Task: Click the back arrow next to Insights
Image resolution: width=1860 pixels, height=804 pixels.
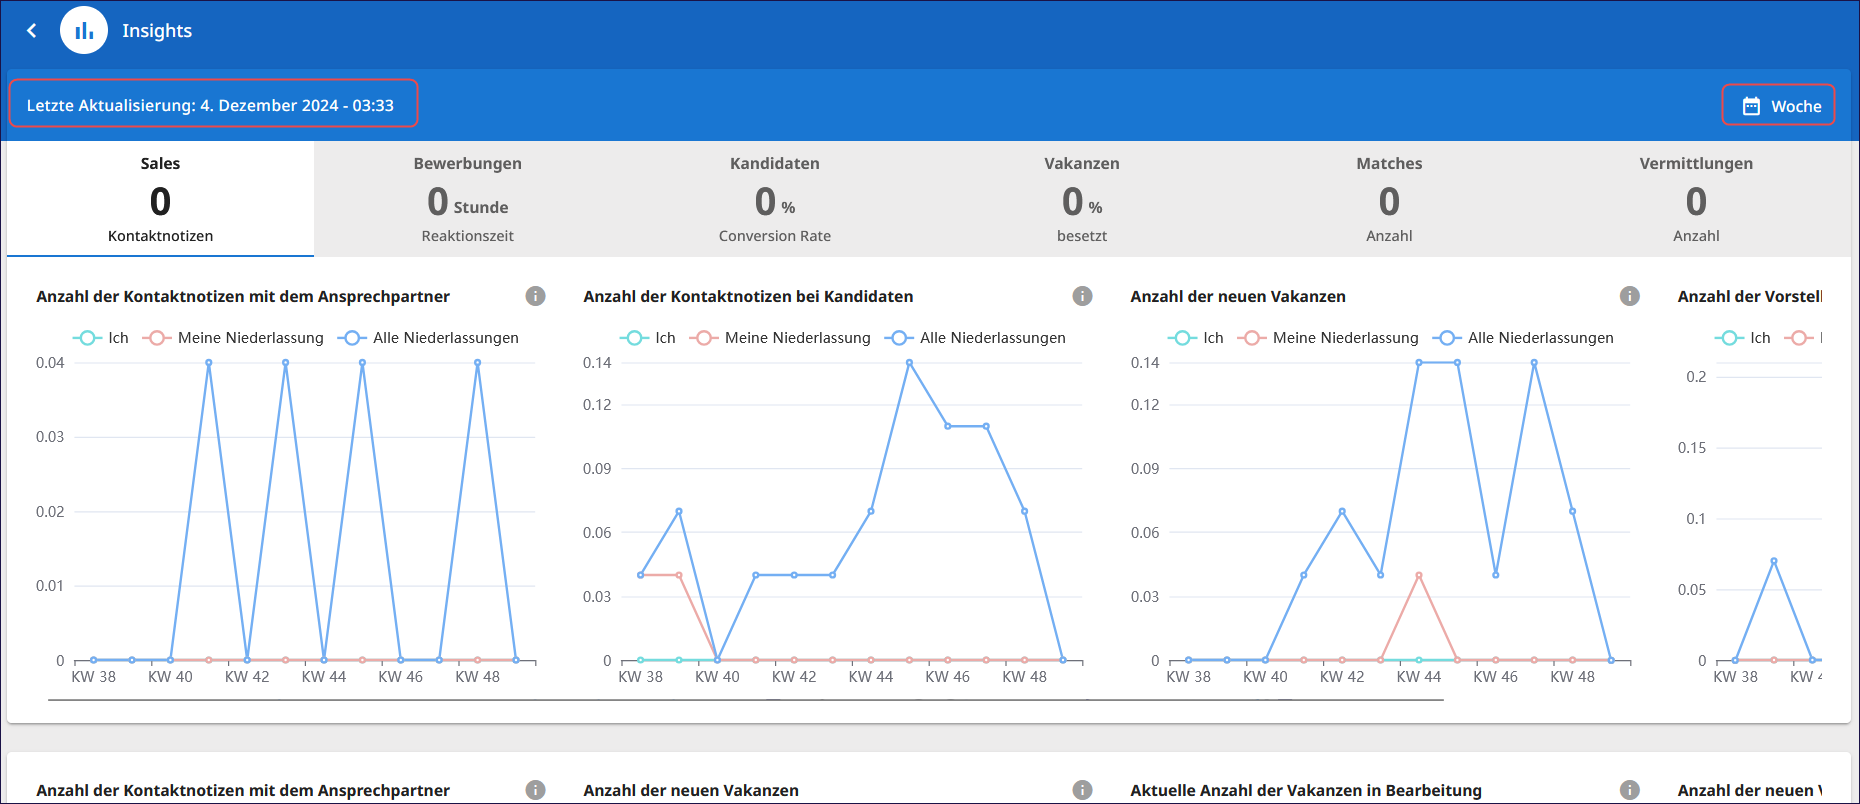Action: pyautogui.click(x=32, y=31)
